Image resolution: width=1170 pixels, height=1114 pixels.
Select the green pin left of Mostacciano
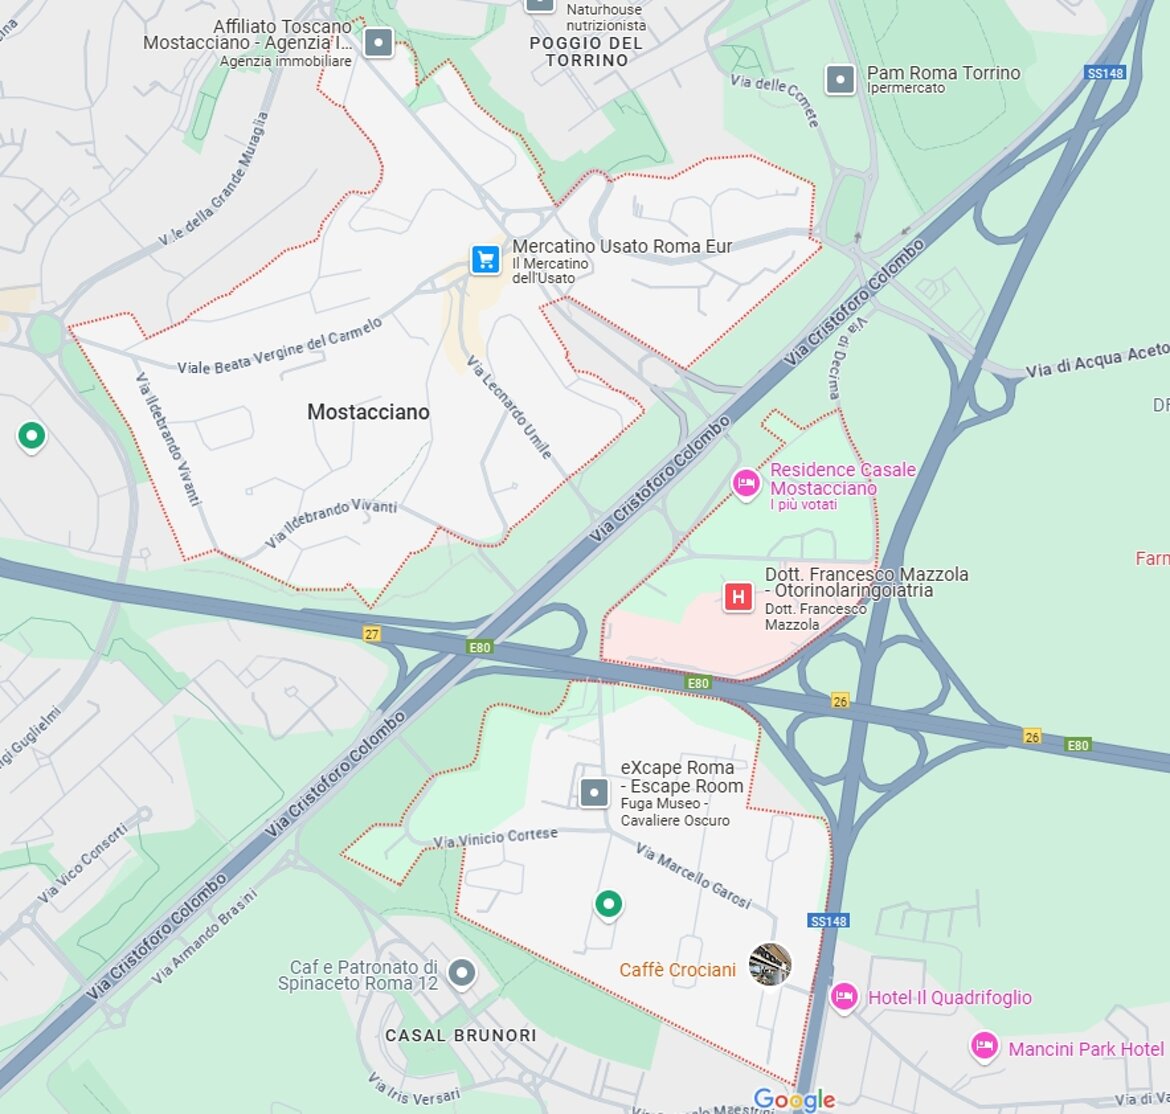(x=31, y=436)
